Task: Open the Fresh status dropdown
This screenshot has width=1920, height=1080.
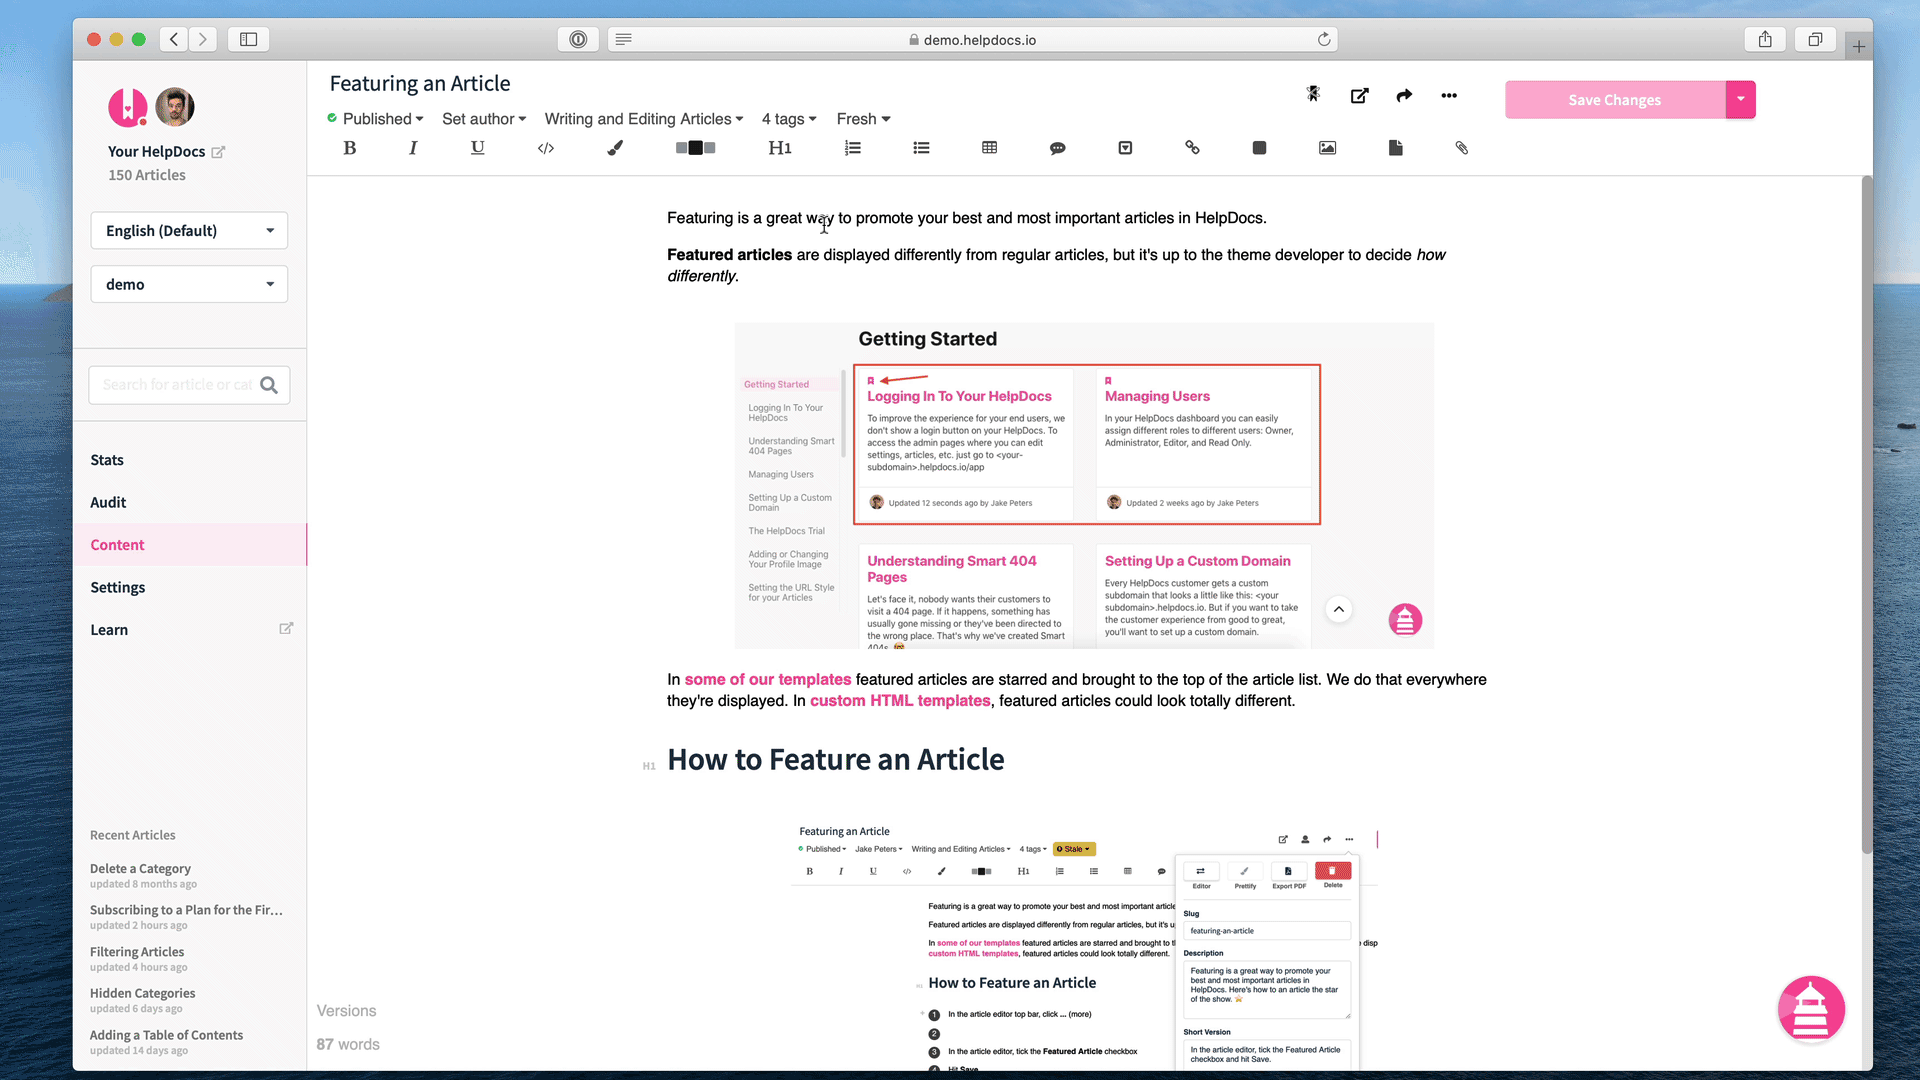Action: tap(863, 119)
